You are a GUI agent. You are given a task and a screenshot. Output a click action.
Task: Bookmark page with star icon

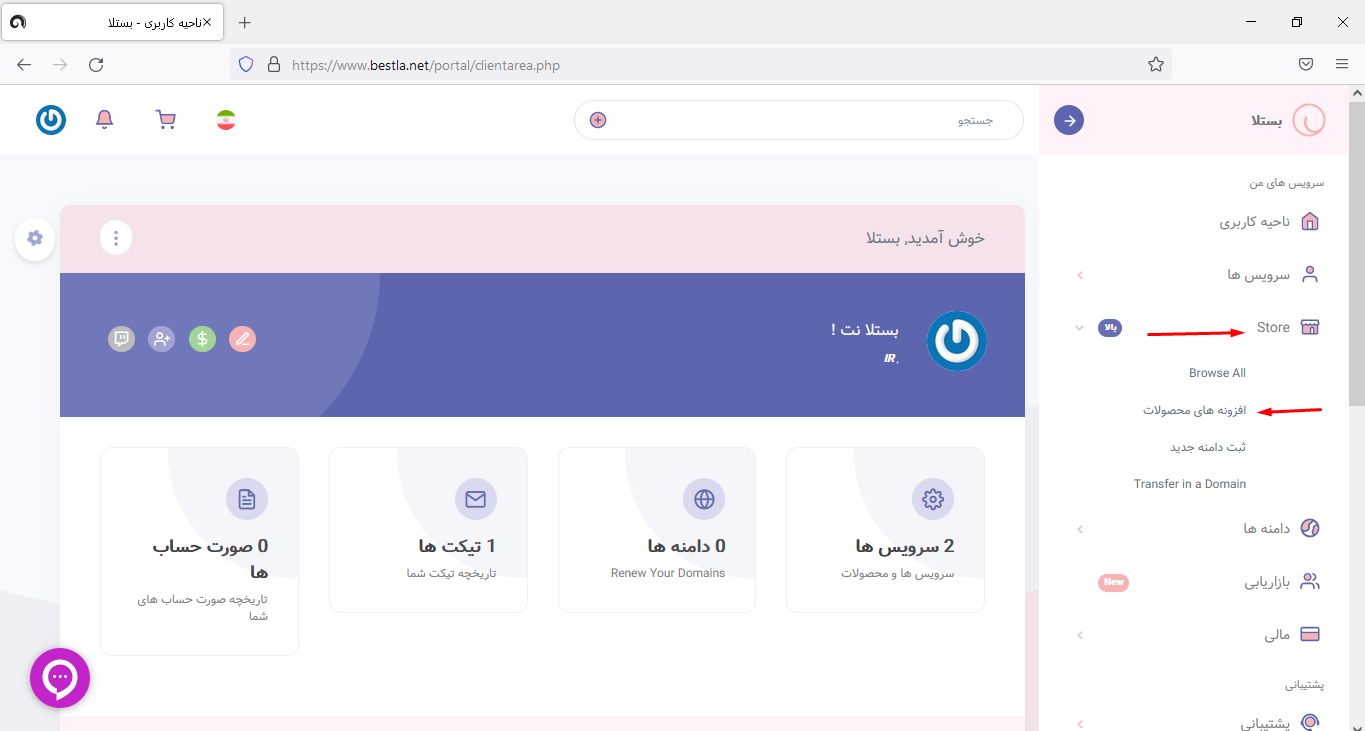(x=1156, y=65)
